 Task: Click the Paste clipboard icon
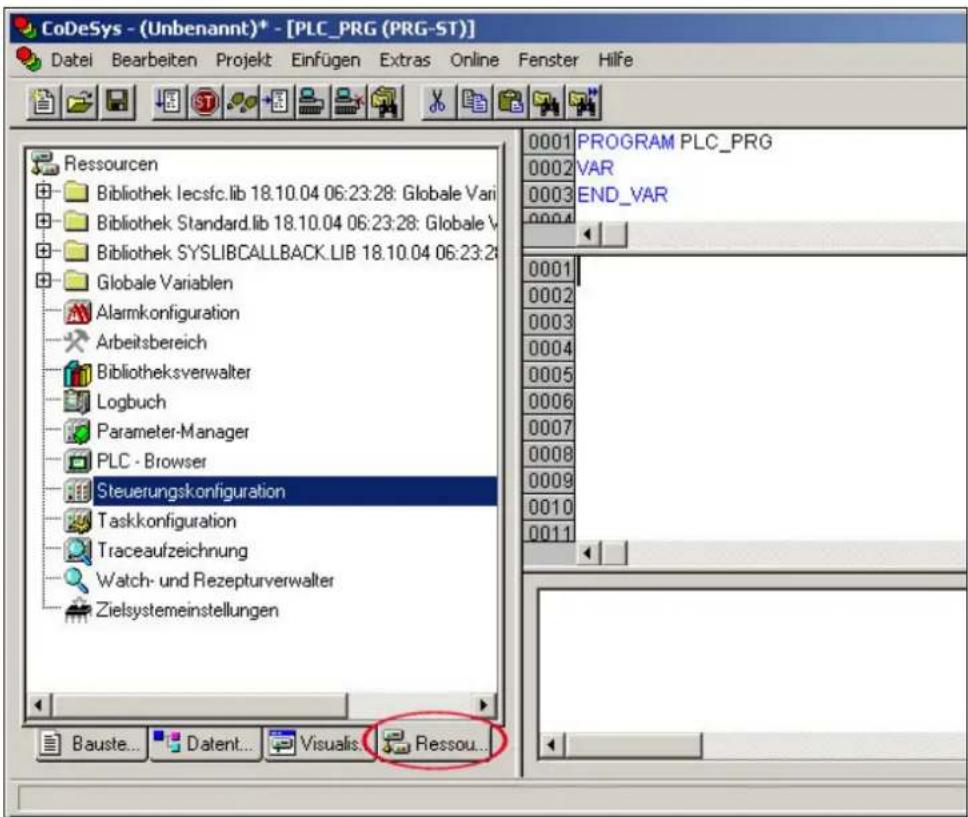pyautogui.click(x=511, y=101)
